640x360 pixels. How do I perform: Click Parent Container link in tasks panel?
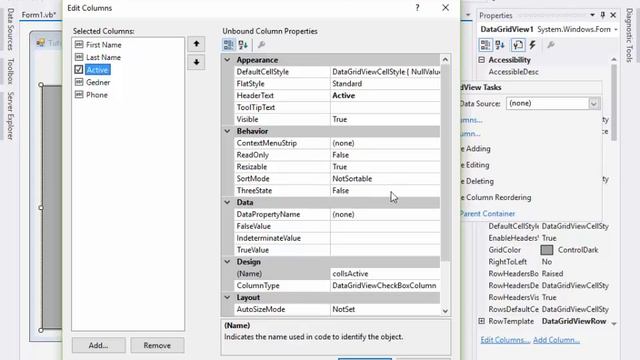pyautogui.click(x=487, y=213)
